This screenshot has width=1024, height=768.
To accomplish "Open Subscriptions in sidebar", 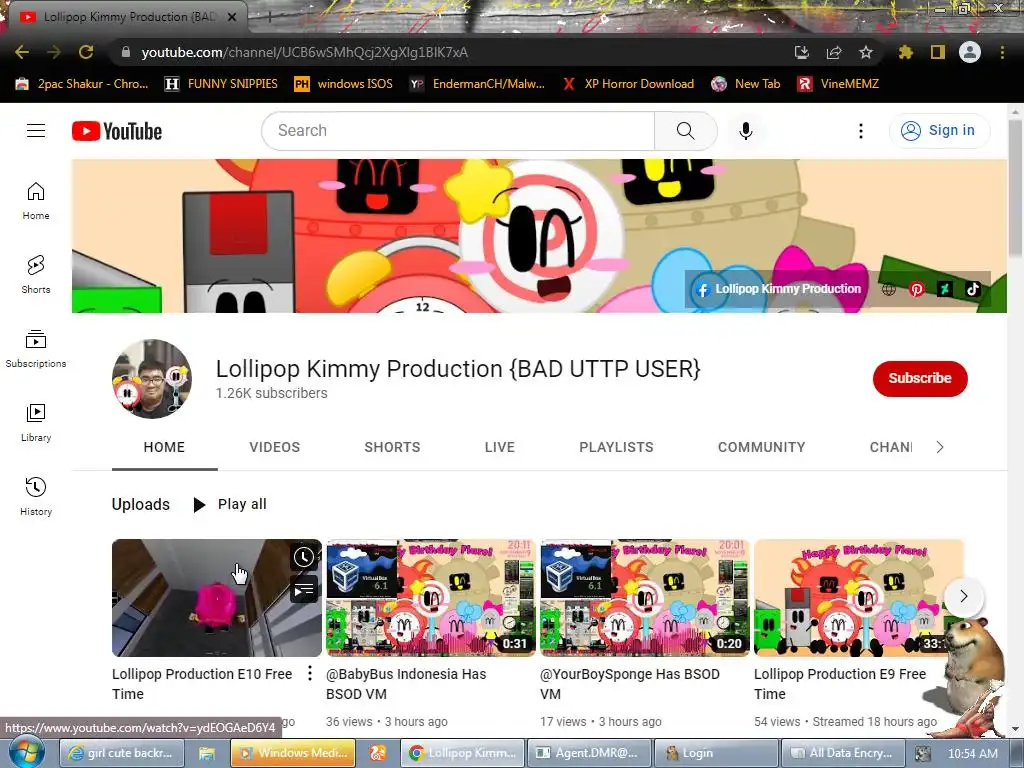I will pos(36,349).
